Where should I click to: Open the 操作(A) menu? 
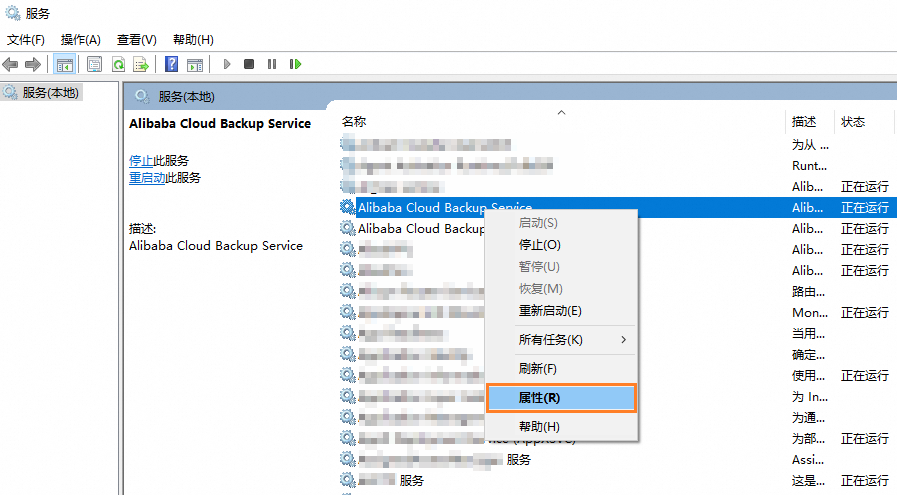point(81,39)
